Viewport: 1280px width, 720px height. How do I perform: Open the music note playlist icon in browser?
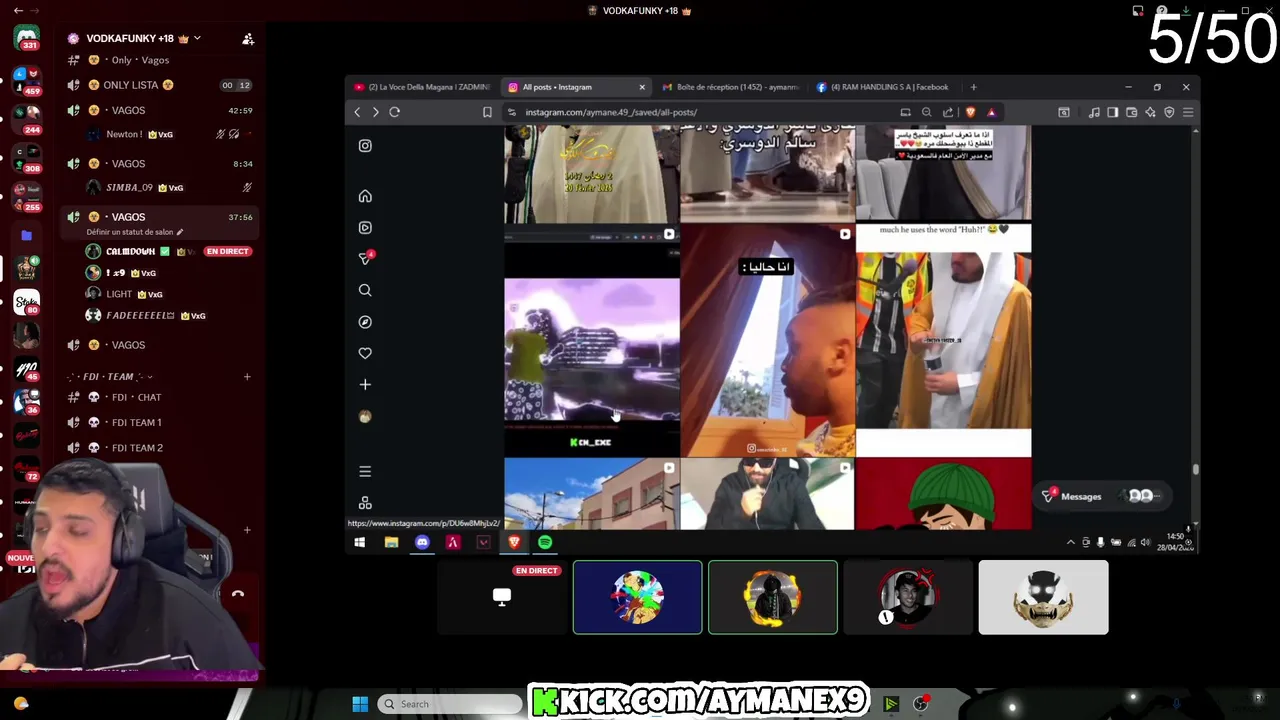pyautogui.click(x=1094, y=112)
